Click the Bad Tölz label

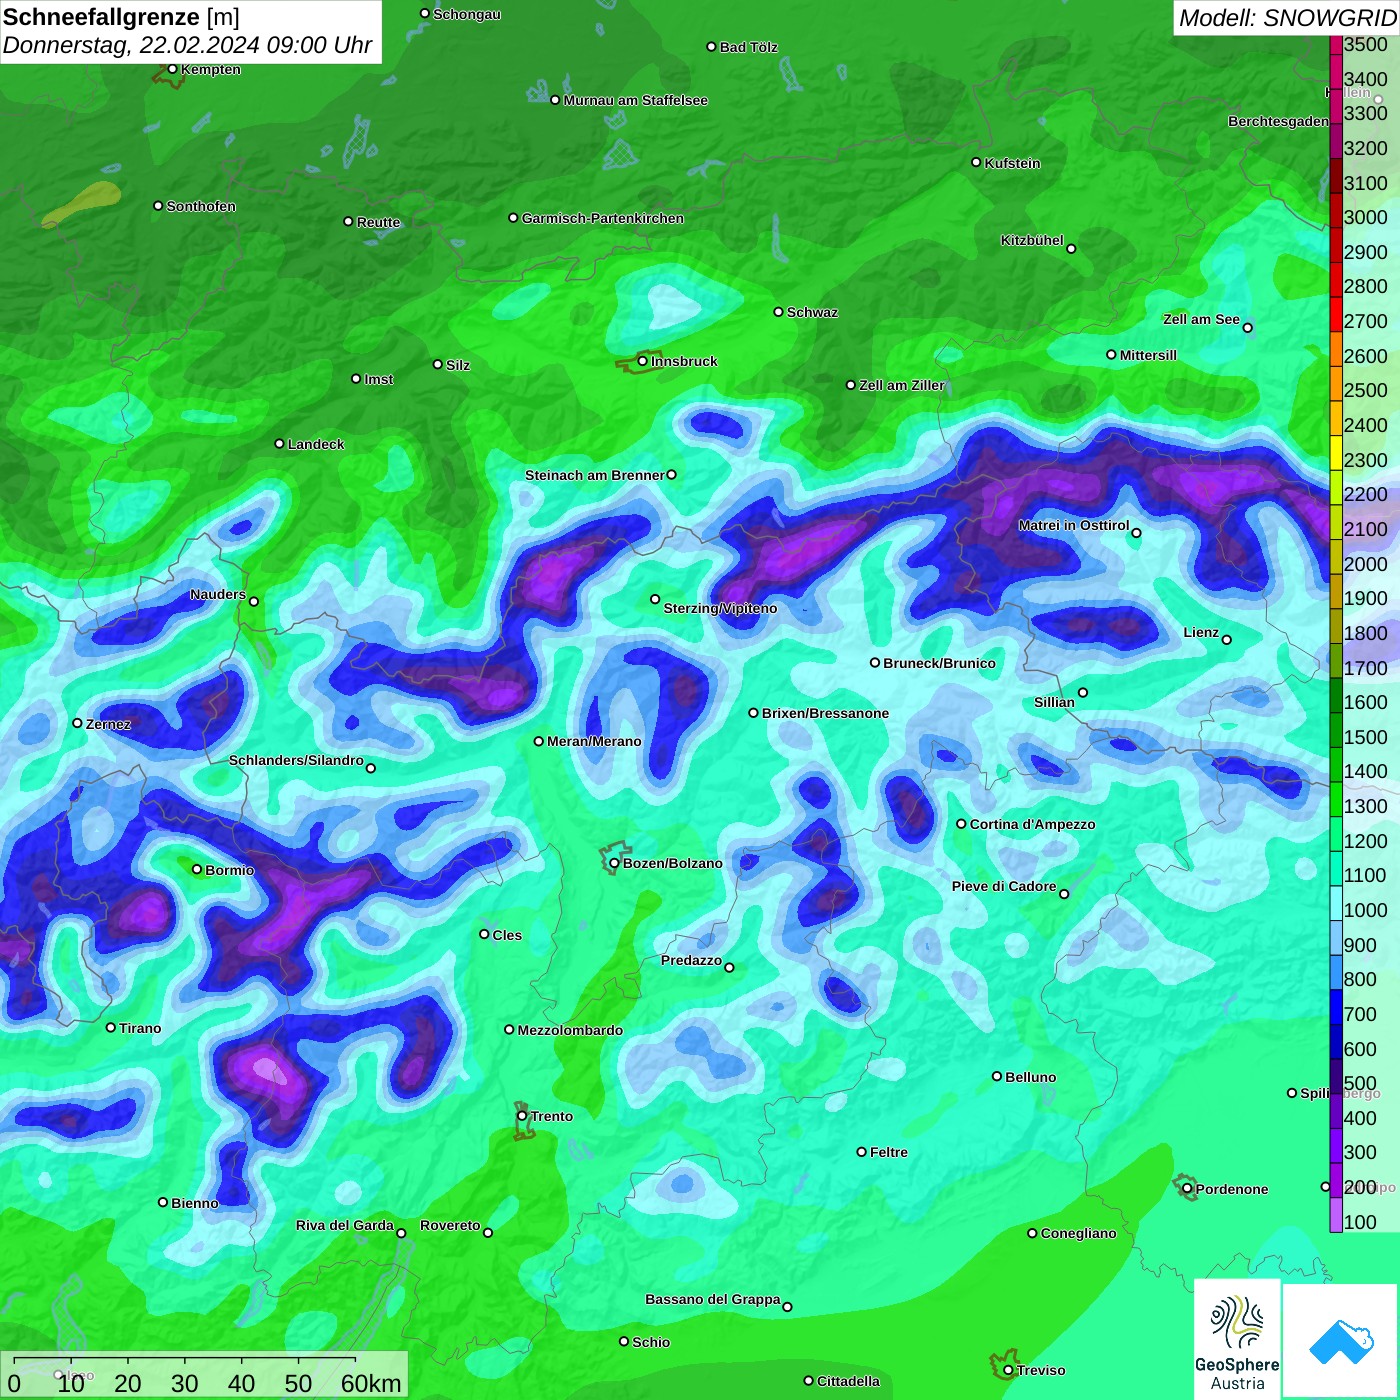748,47
